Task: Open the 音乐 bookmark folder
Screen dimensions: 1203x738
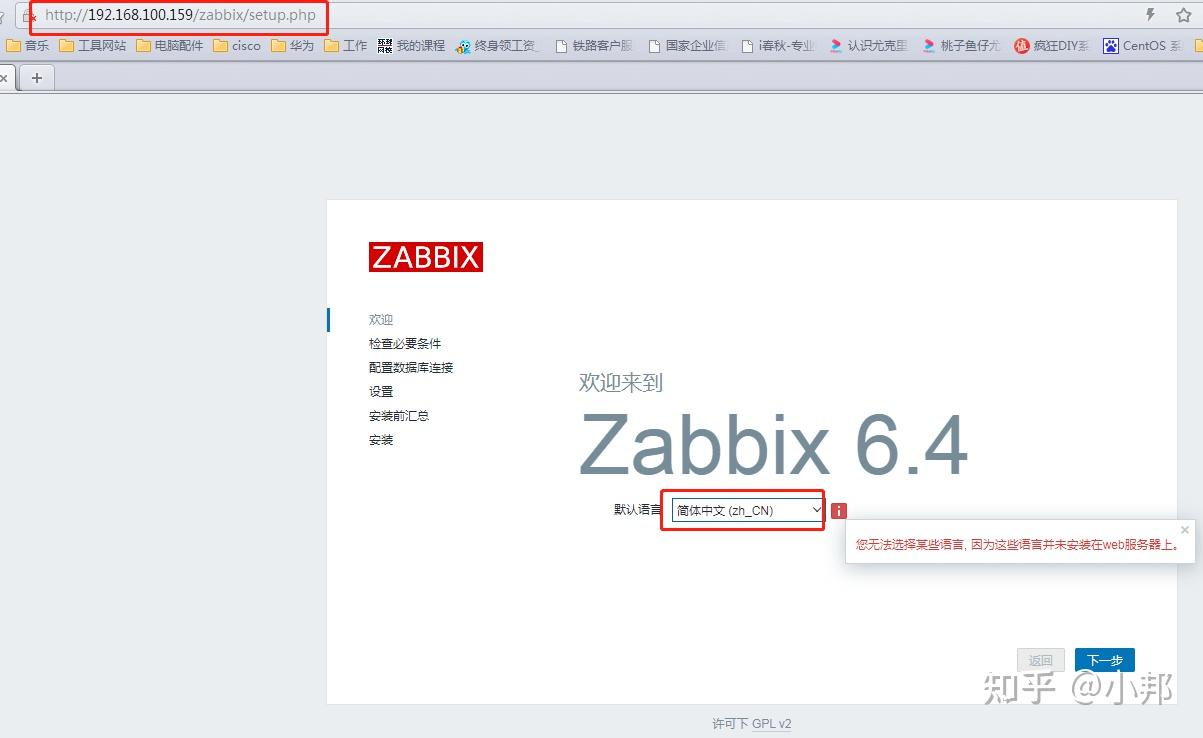Action: pyautogui.click(x=28, y=45)
